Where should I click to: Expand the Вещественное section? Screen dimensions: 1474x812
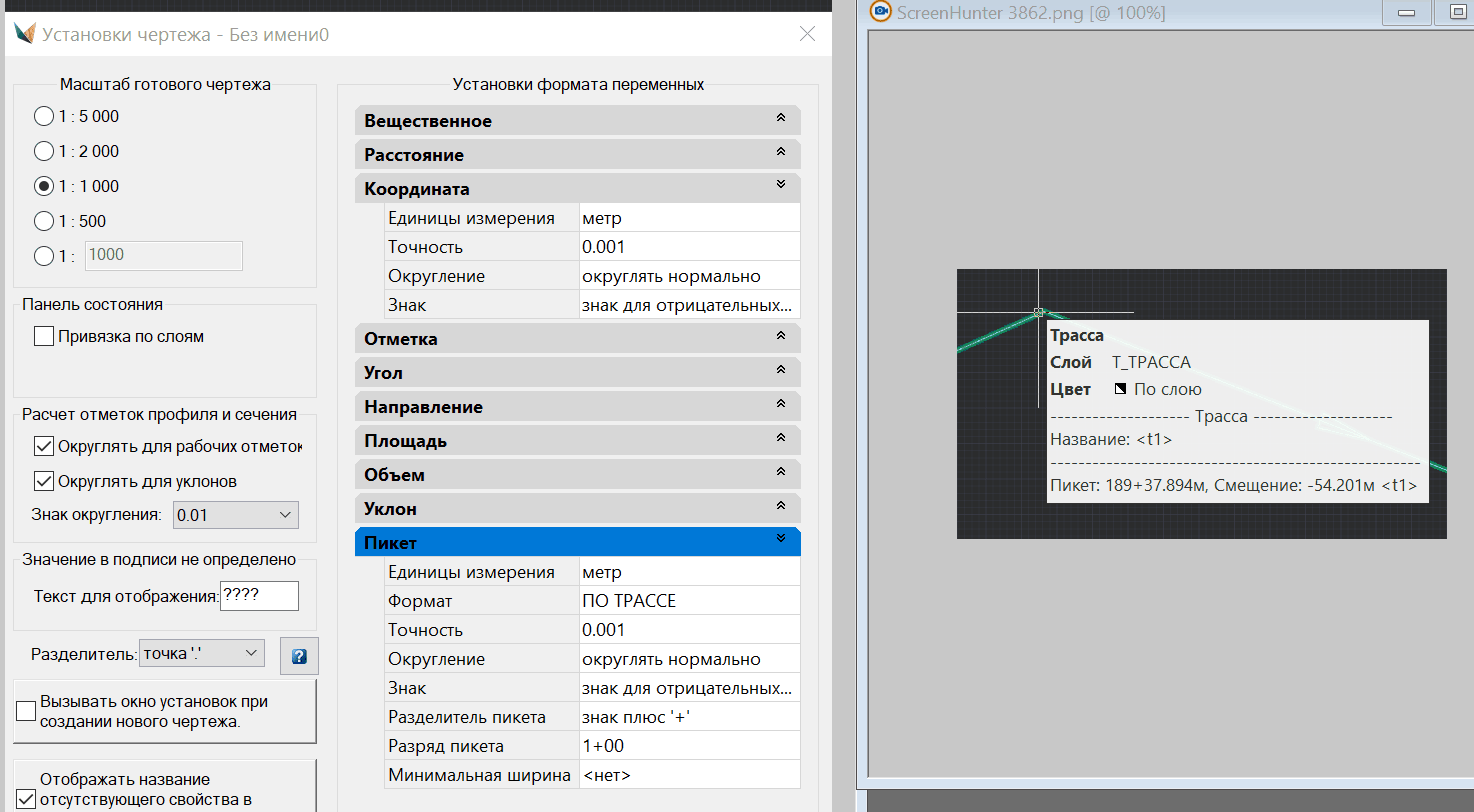(781, 120)
